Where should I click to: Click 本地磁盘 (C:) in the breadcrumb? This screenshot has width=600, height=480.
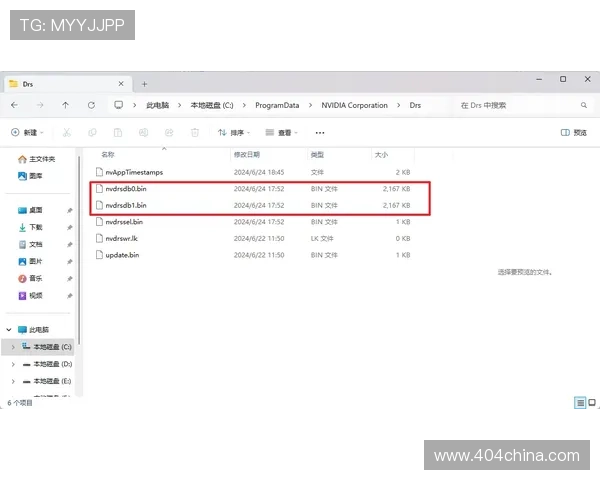tap(212, 105)
